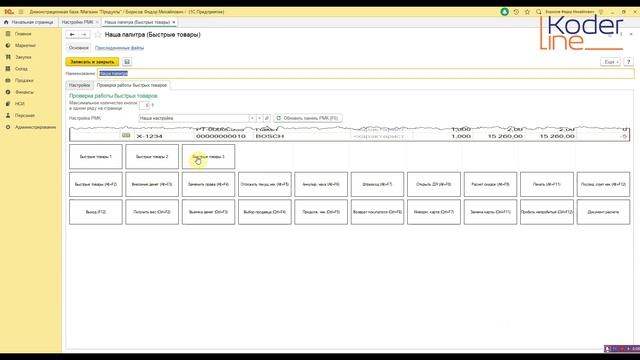Save with the floppy disk icon
This screenshot has height=360, width=640.
[x=127, y=62]
